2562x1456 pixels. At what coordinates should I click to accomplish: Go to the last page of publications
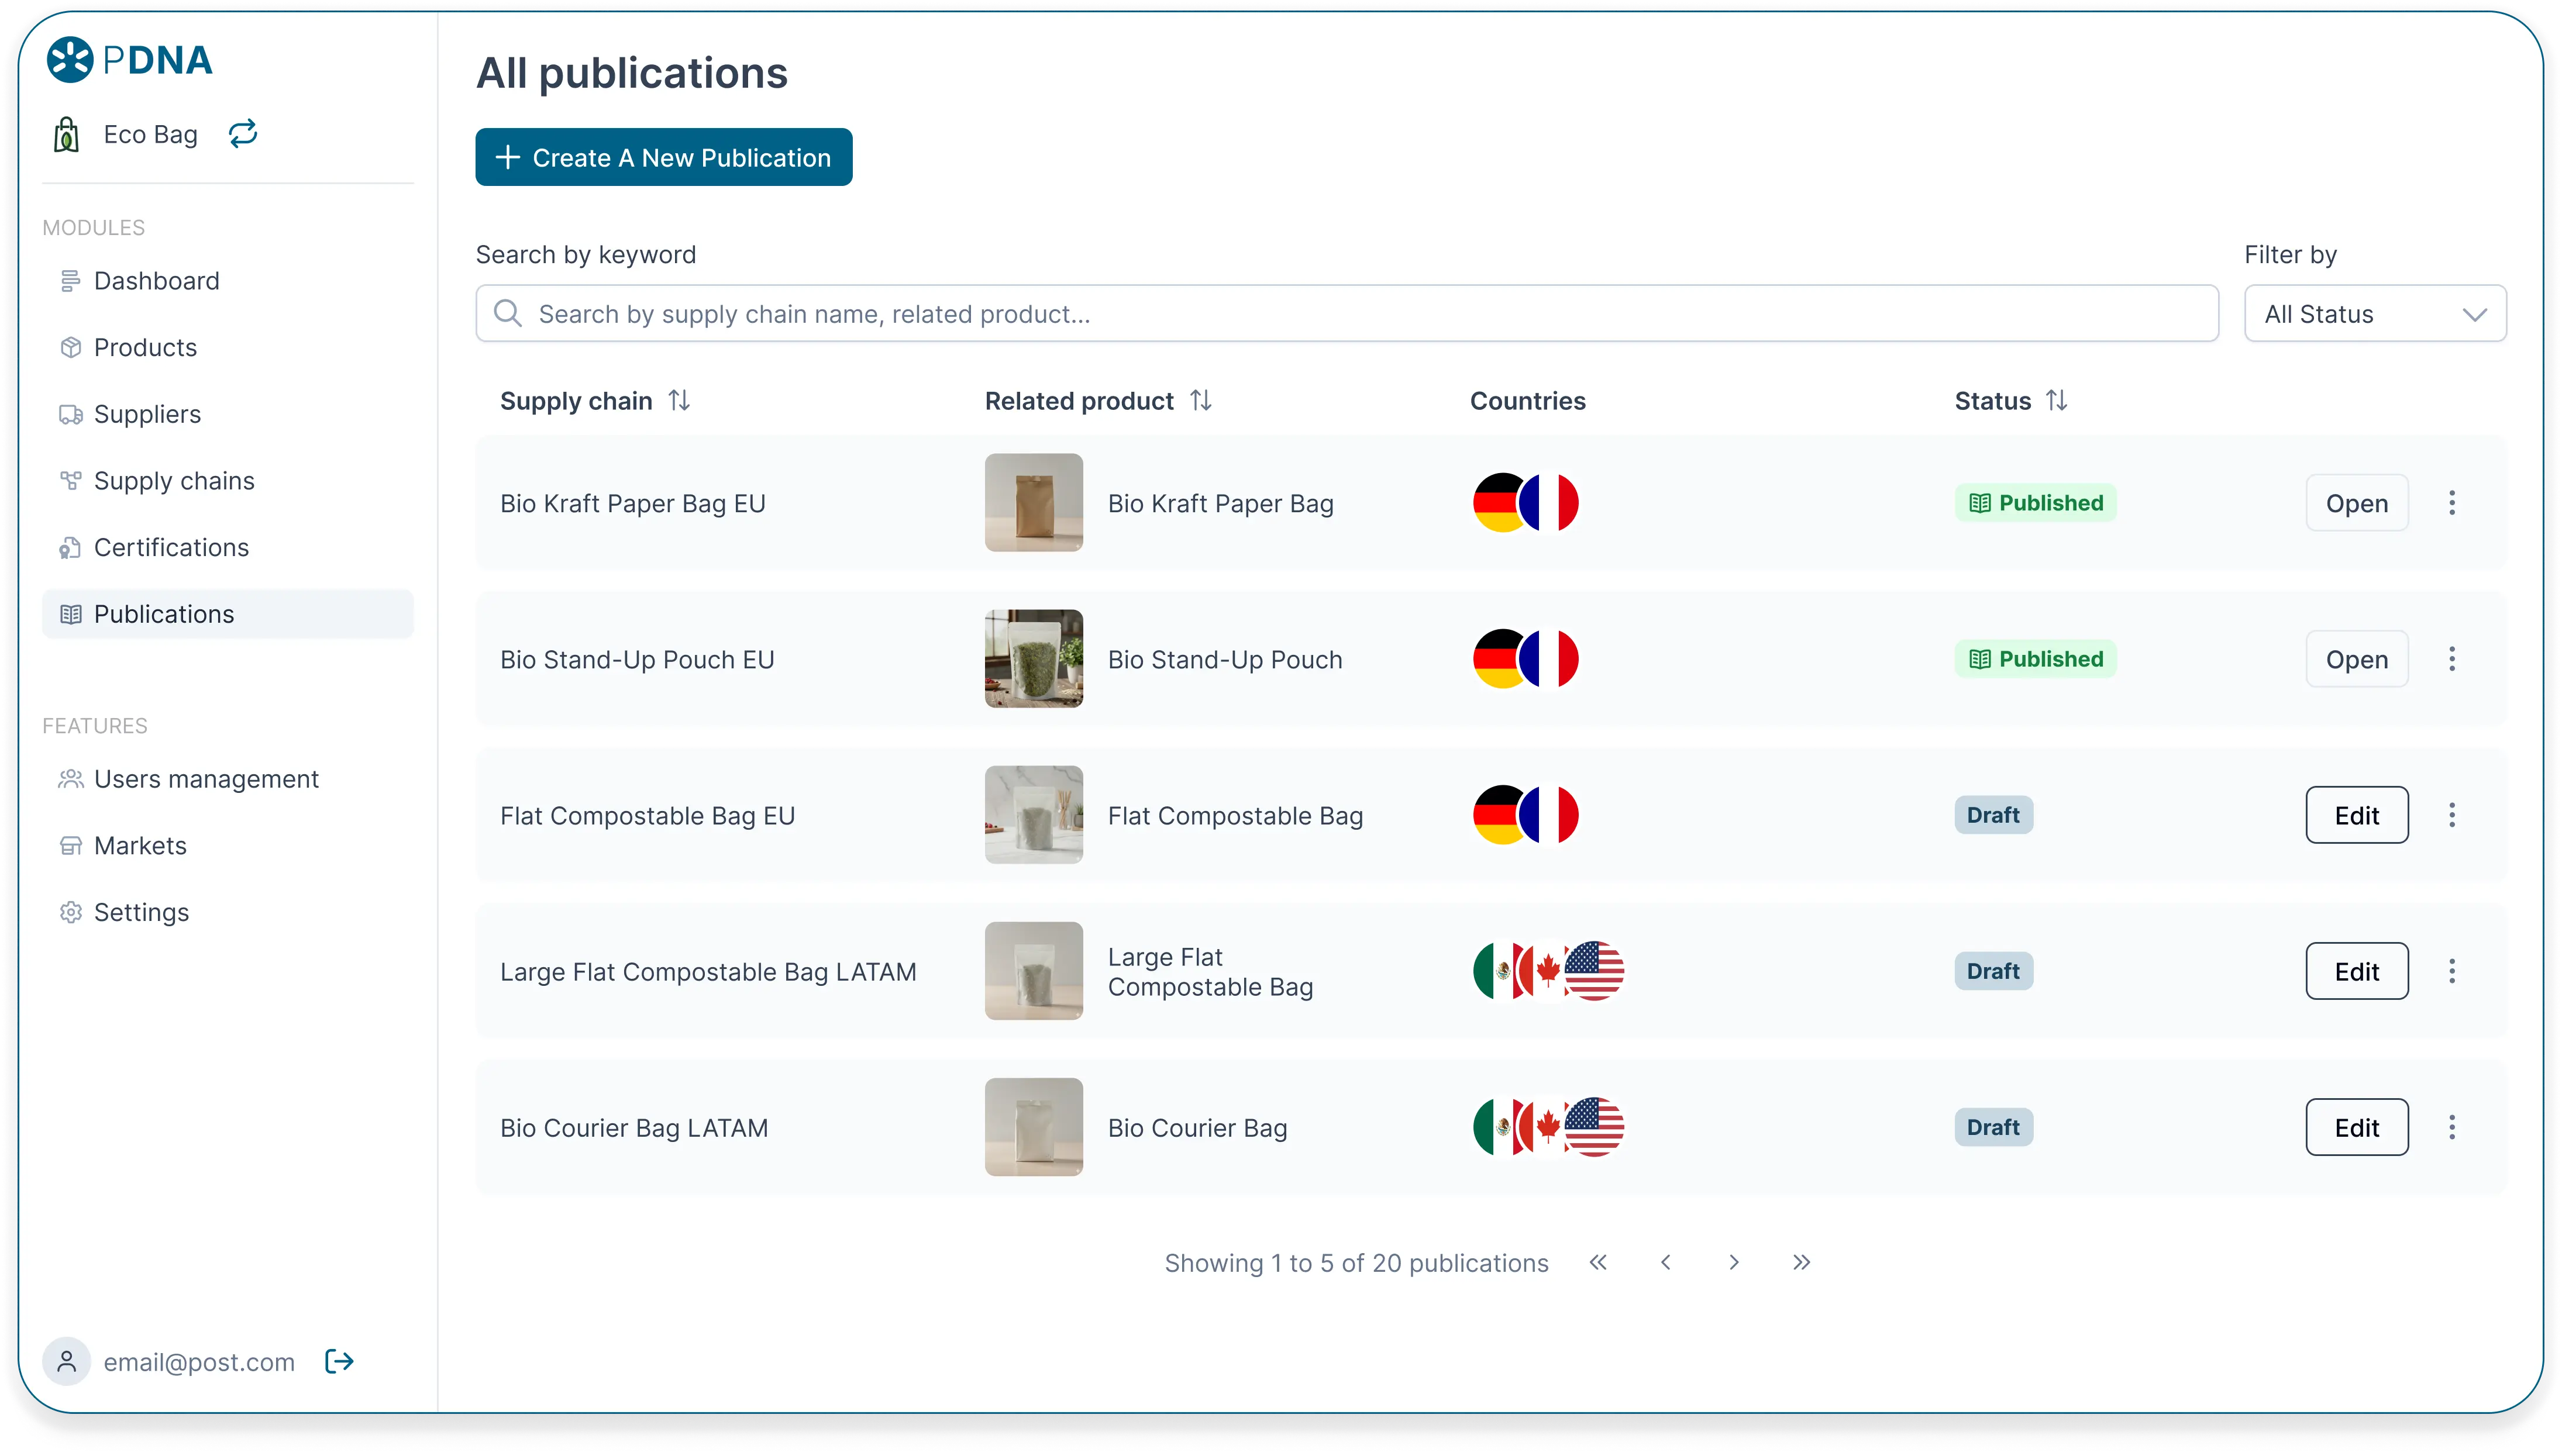pos(1801,1262)
